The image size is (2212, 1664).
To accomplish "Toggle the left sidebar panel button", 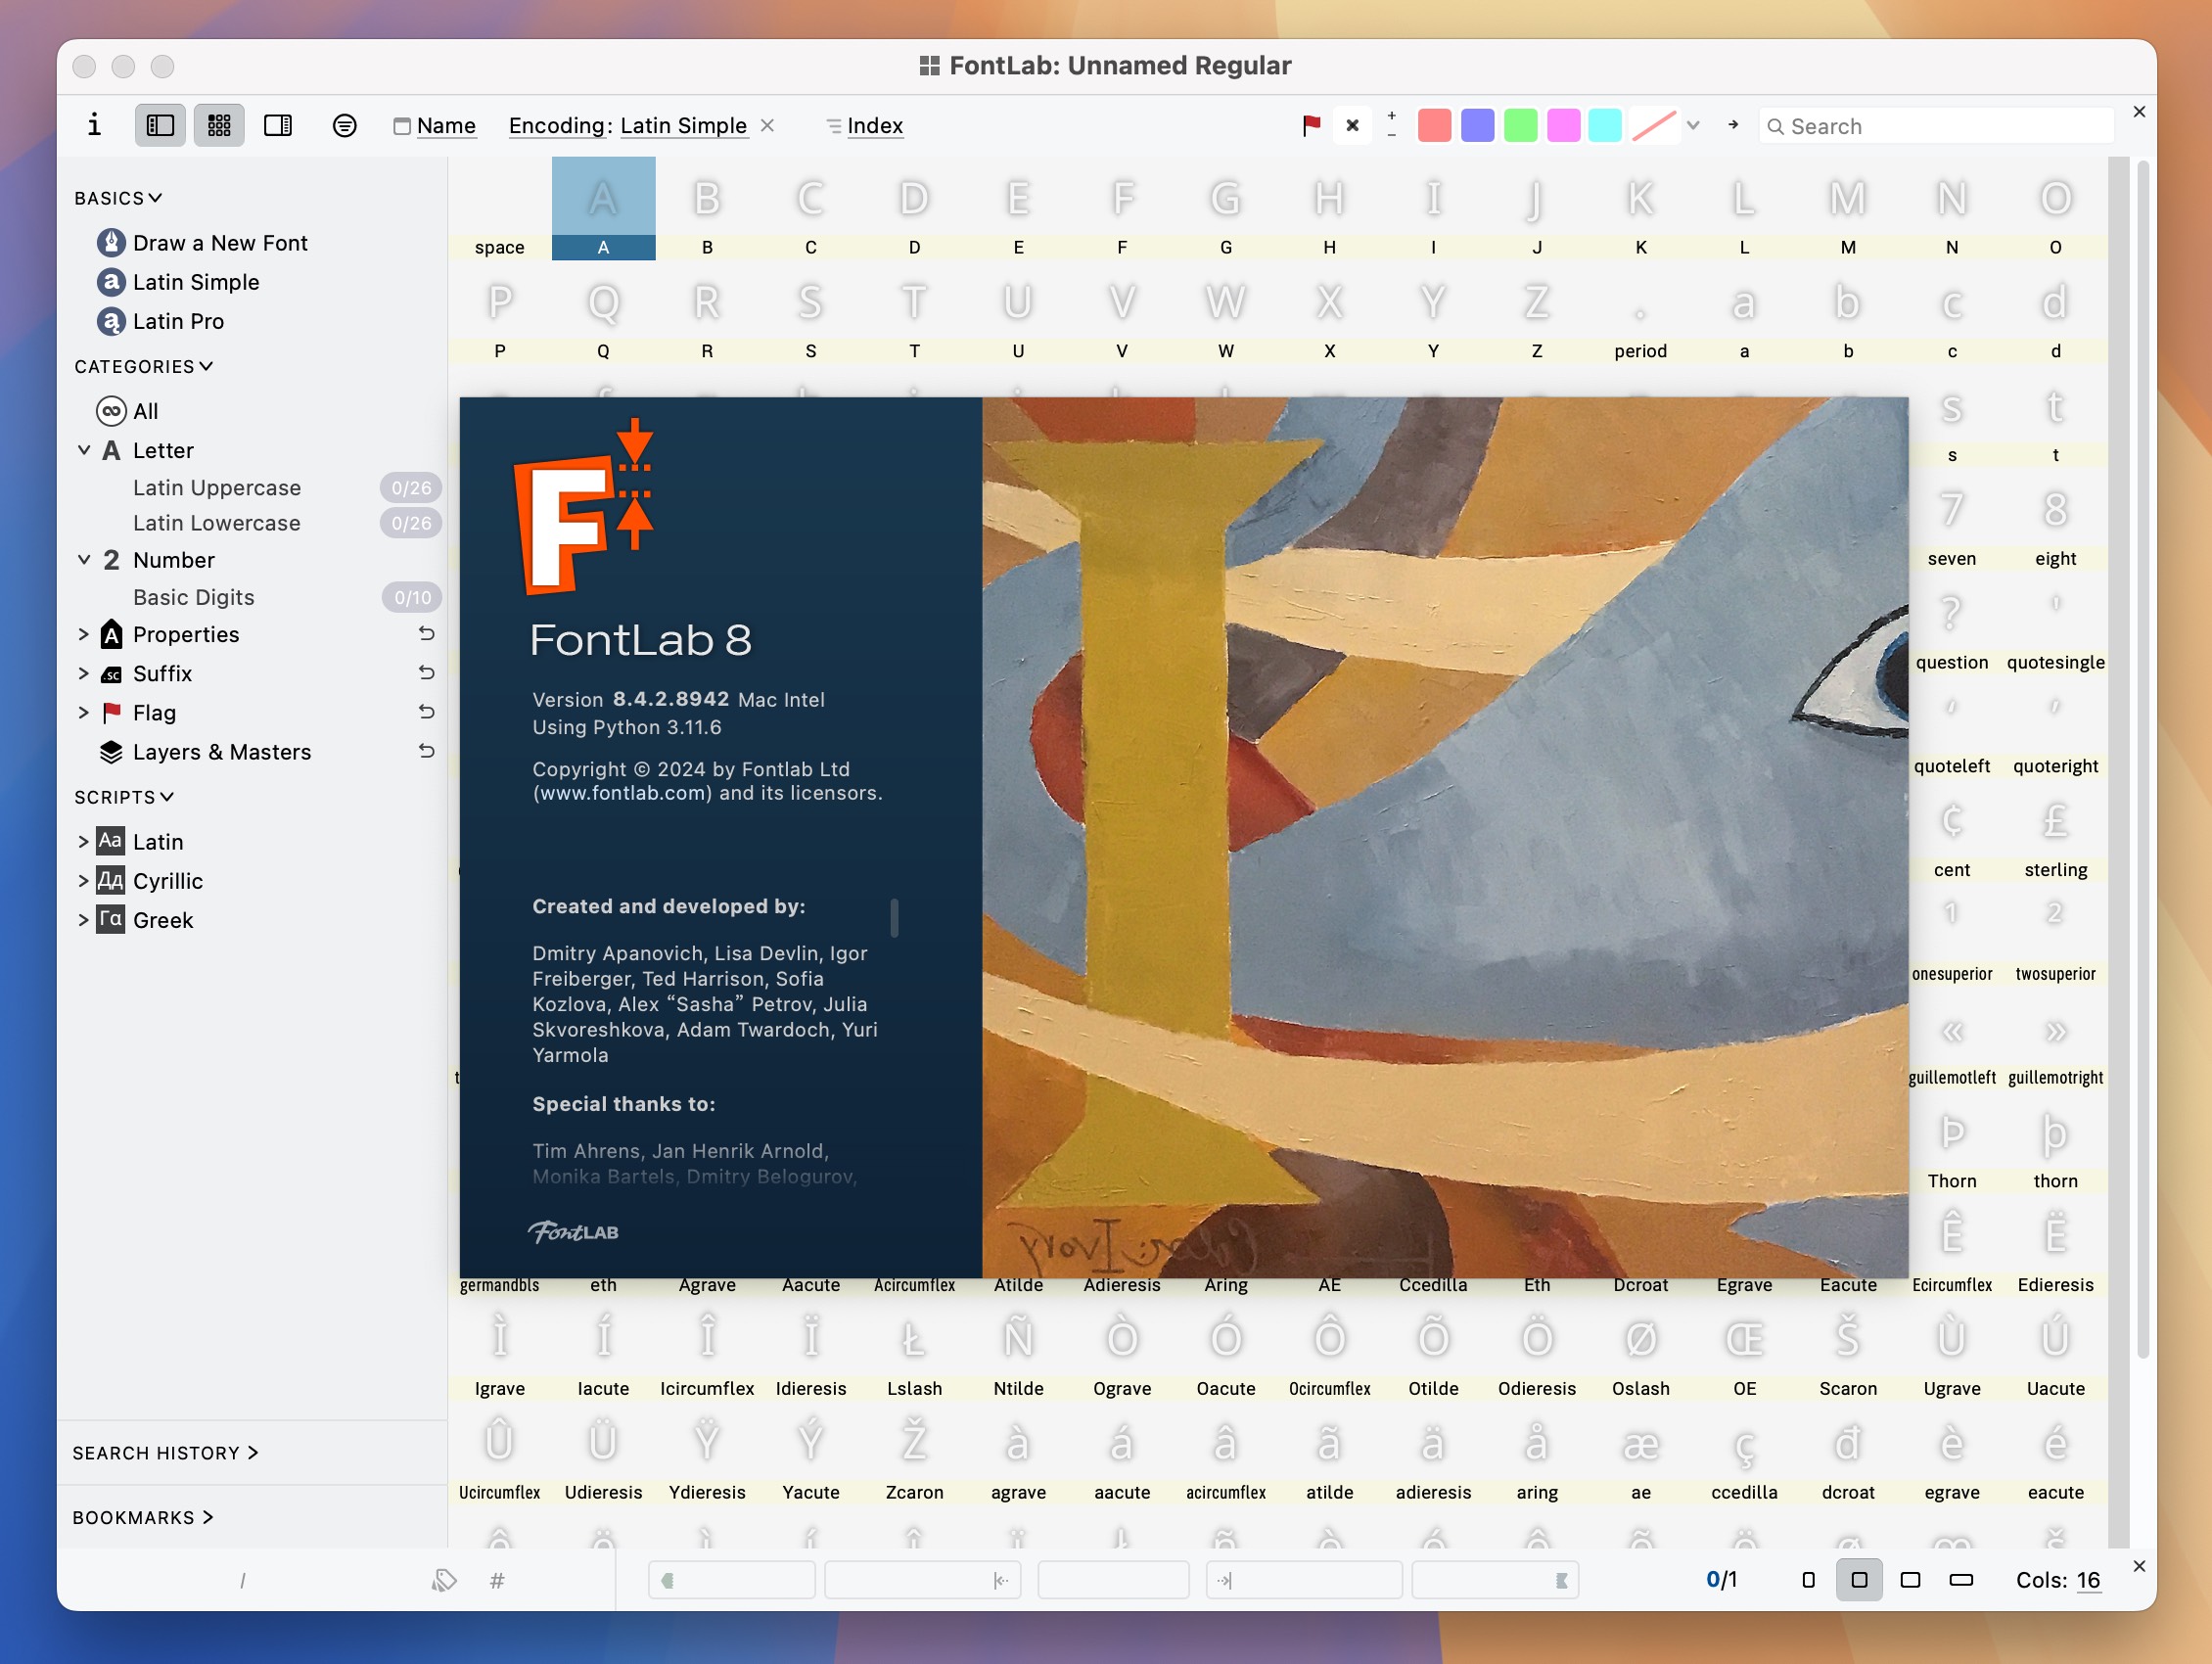I will click(x=160, y=125).
